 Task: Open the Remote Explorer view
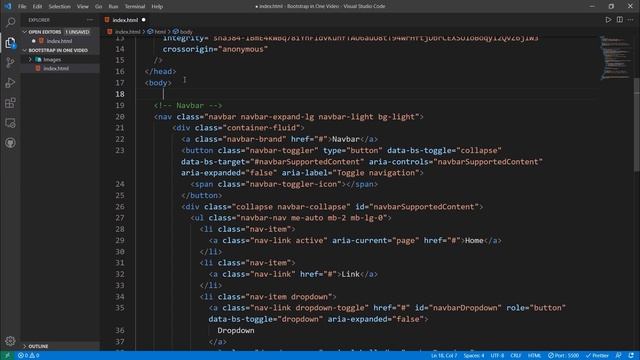11,123
